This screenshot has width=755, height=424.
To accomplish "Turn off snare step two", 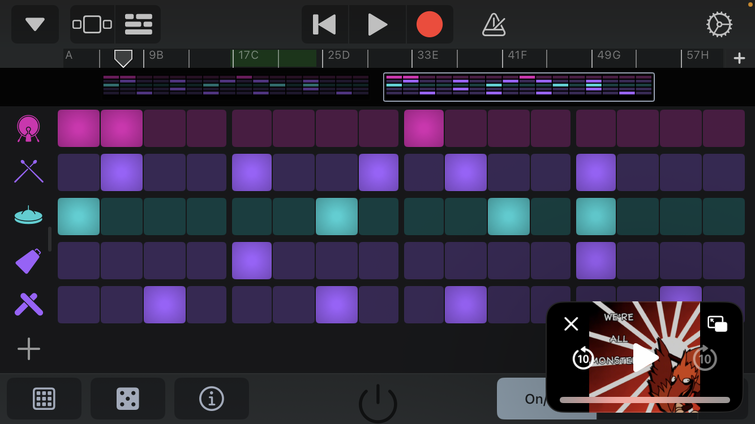I will (121, 172).
